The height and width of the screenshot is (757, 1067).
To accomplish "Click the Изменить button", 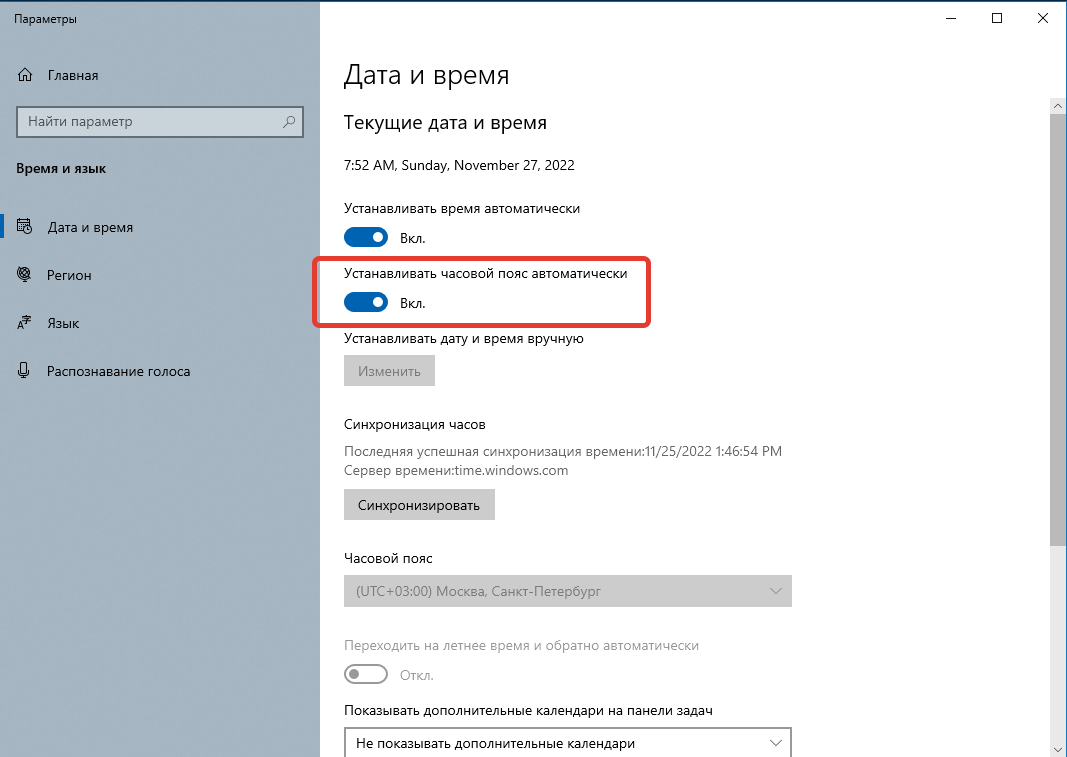I will (x=389, y=370).
